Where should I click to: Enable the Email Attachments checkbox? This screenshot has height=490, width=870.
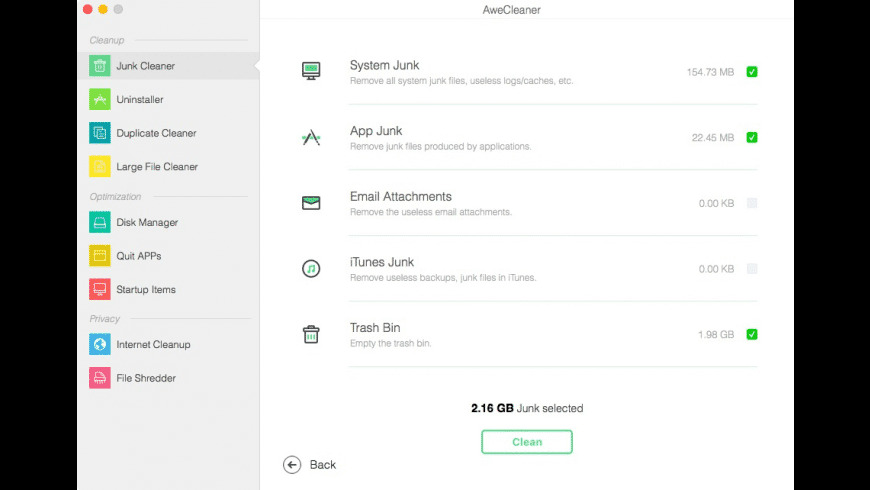tap(752, 204)
